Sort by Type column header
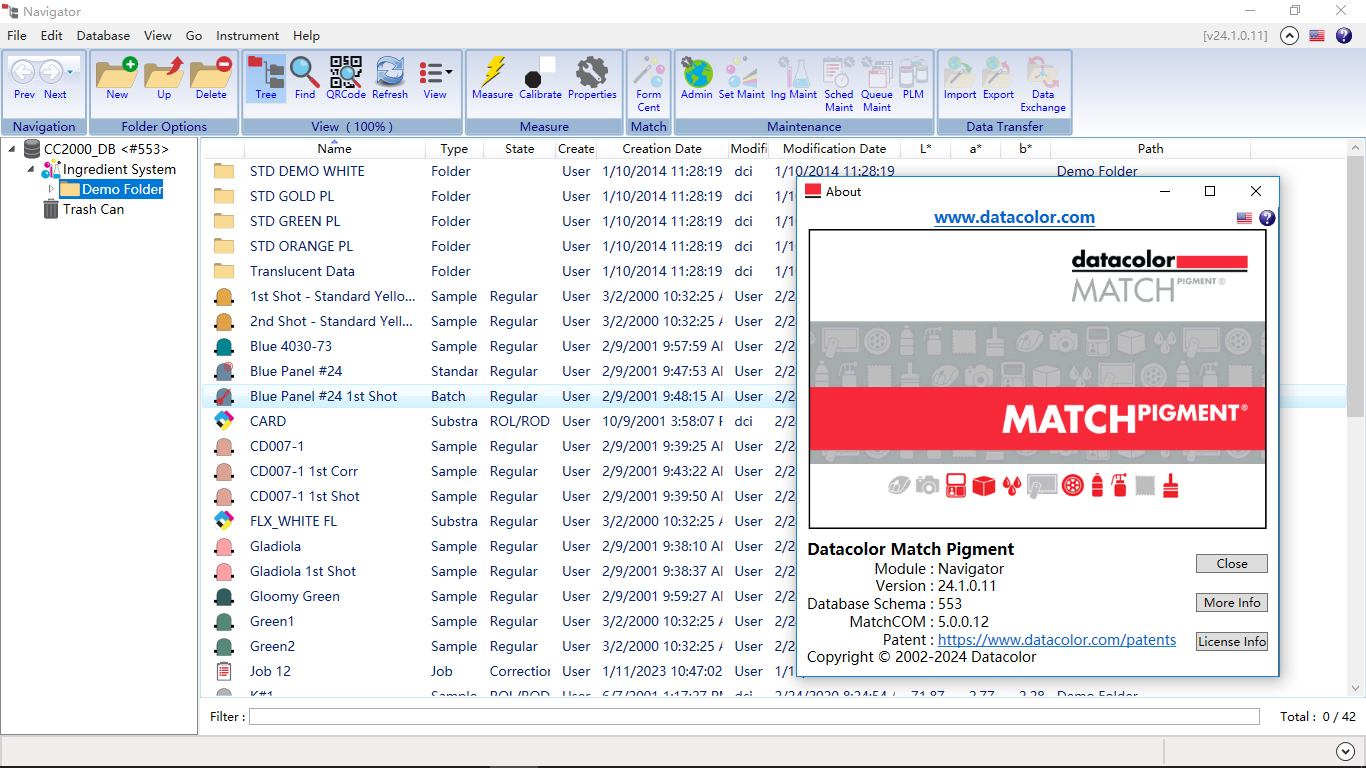 [454, 148]
